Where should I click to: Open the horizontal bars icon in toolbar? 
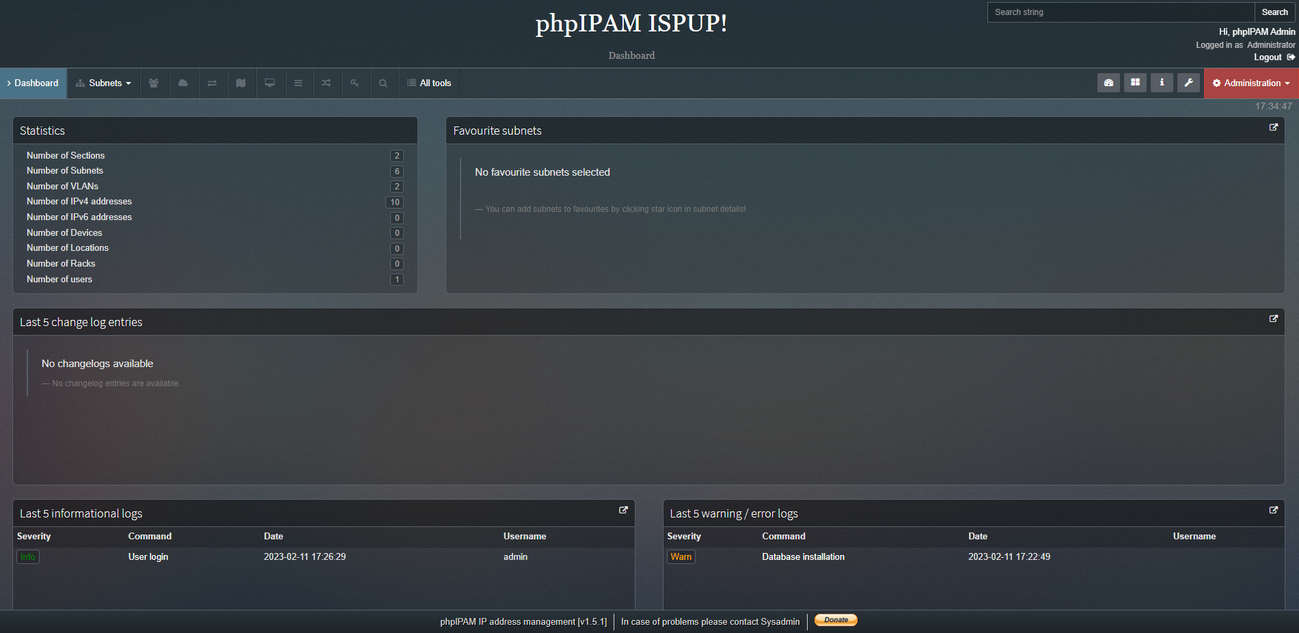click(298, 83)
